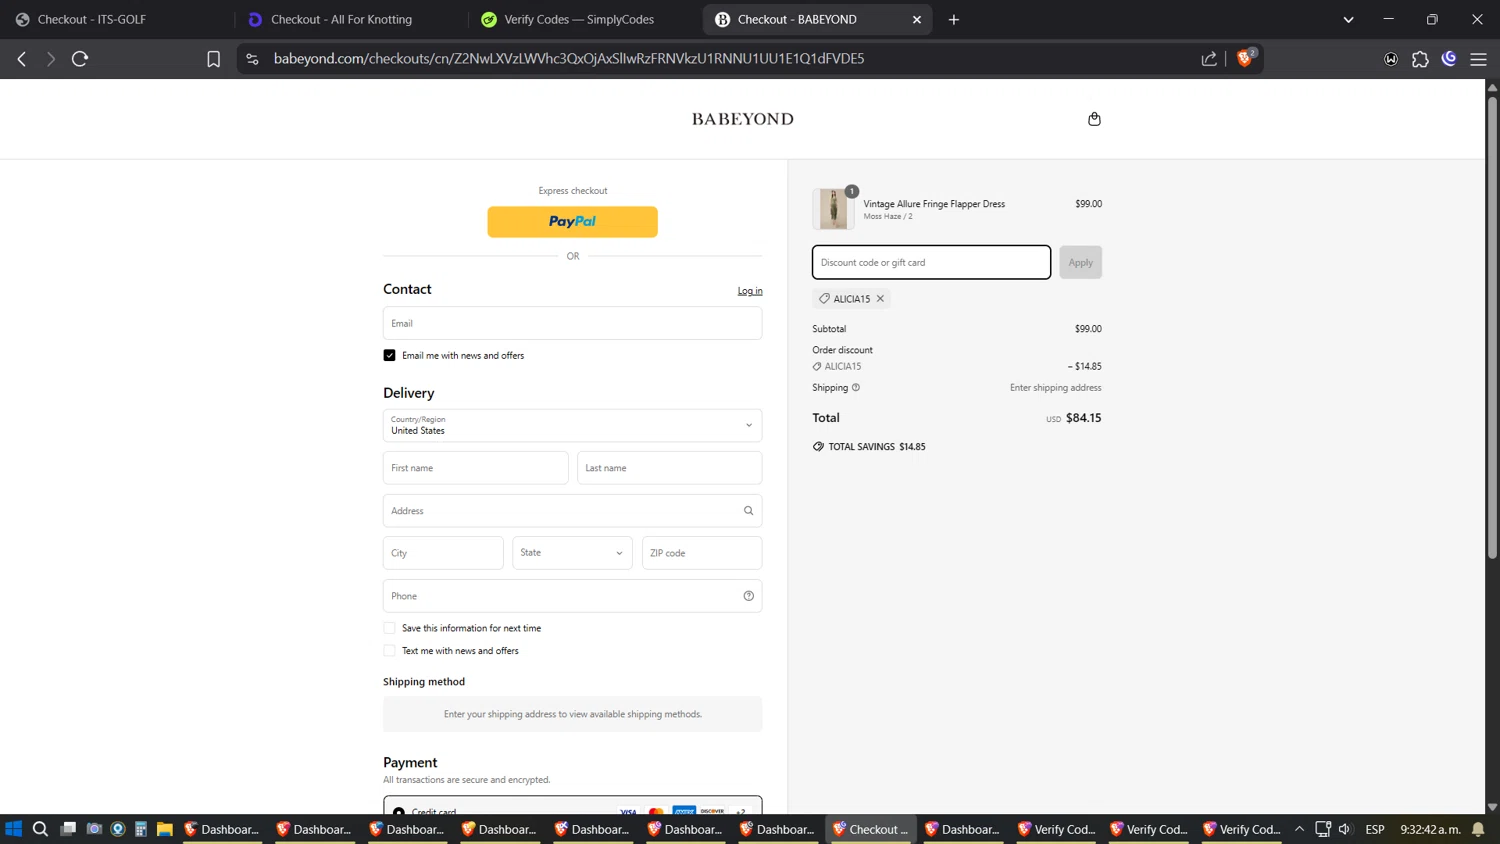Click the Address input field

click(x=572, y=511)
